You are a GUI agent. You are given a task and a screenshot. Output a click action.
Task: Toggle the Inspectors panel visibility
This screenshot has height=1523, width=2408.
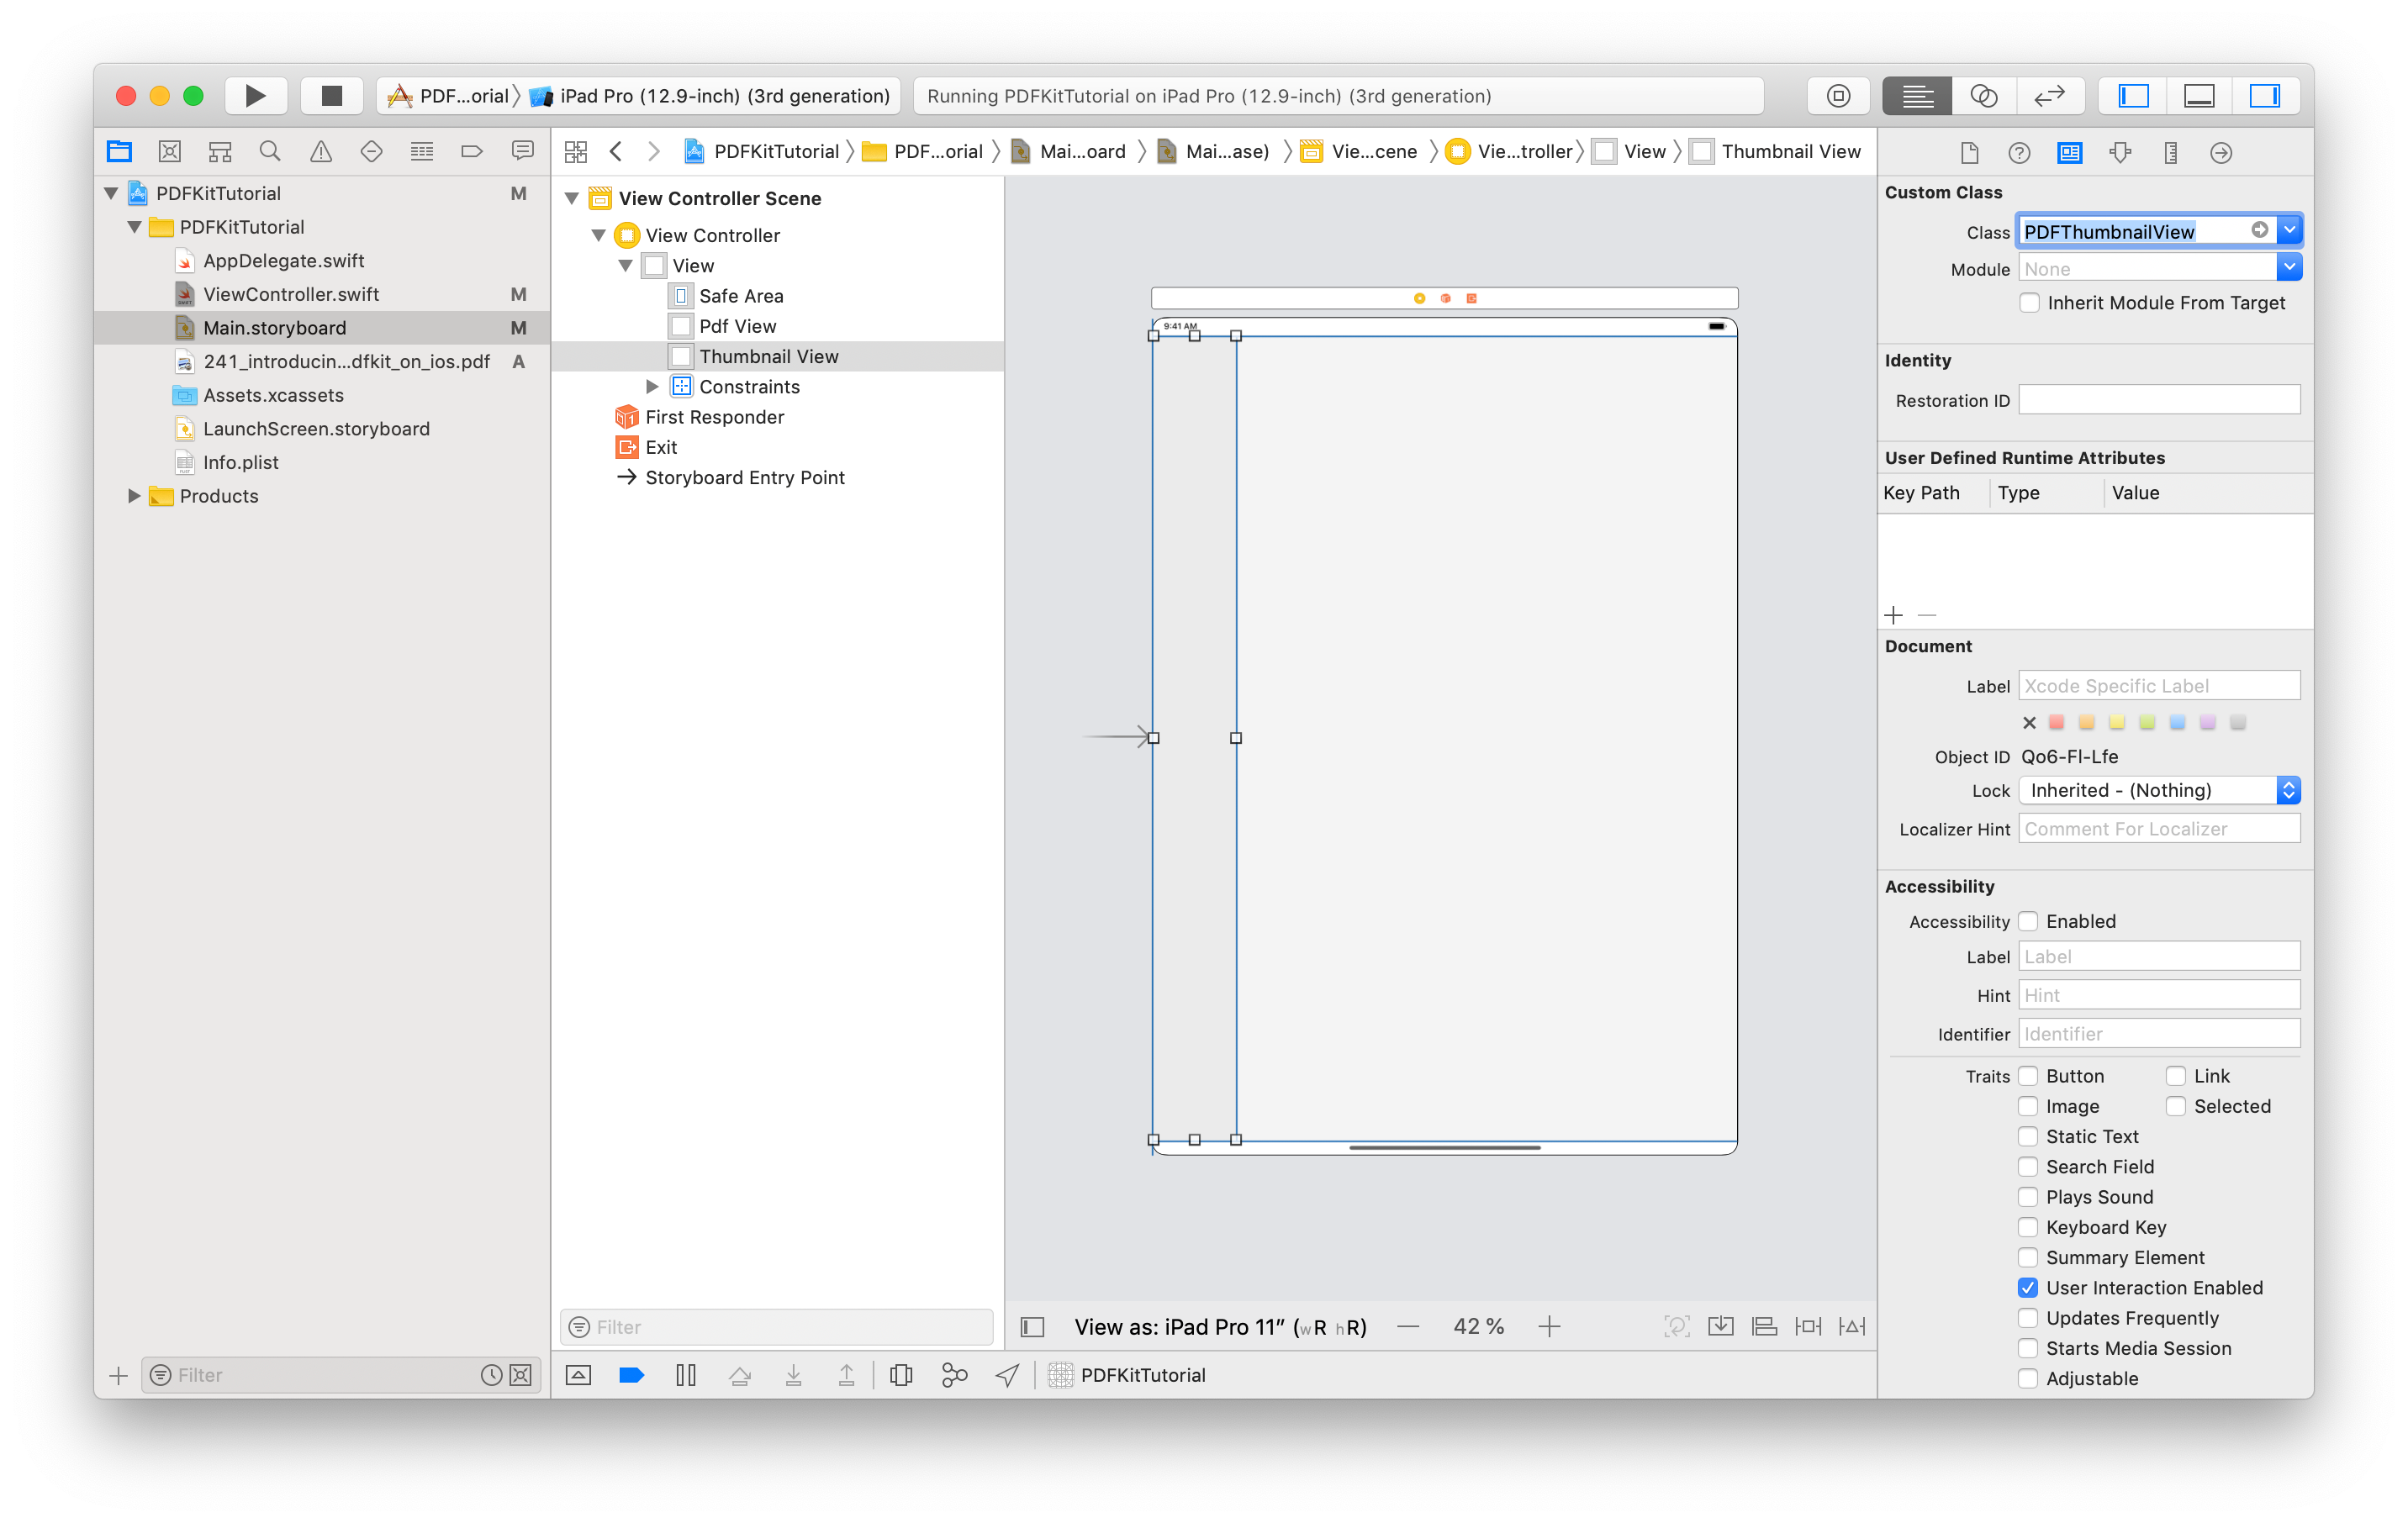[x=2265, y=96]
